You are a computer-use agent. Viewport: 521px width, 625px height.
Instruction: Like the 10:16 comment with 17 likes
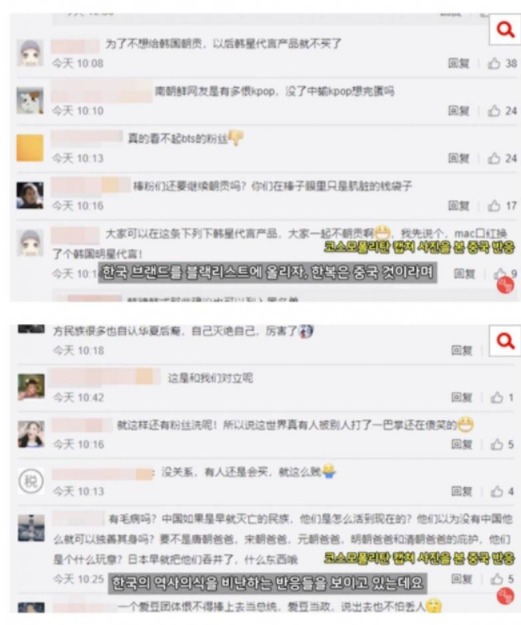494,206
